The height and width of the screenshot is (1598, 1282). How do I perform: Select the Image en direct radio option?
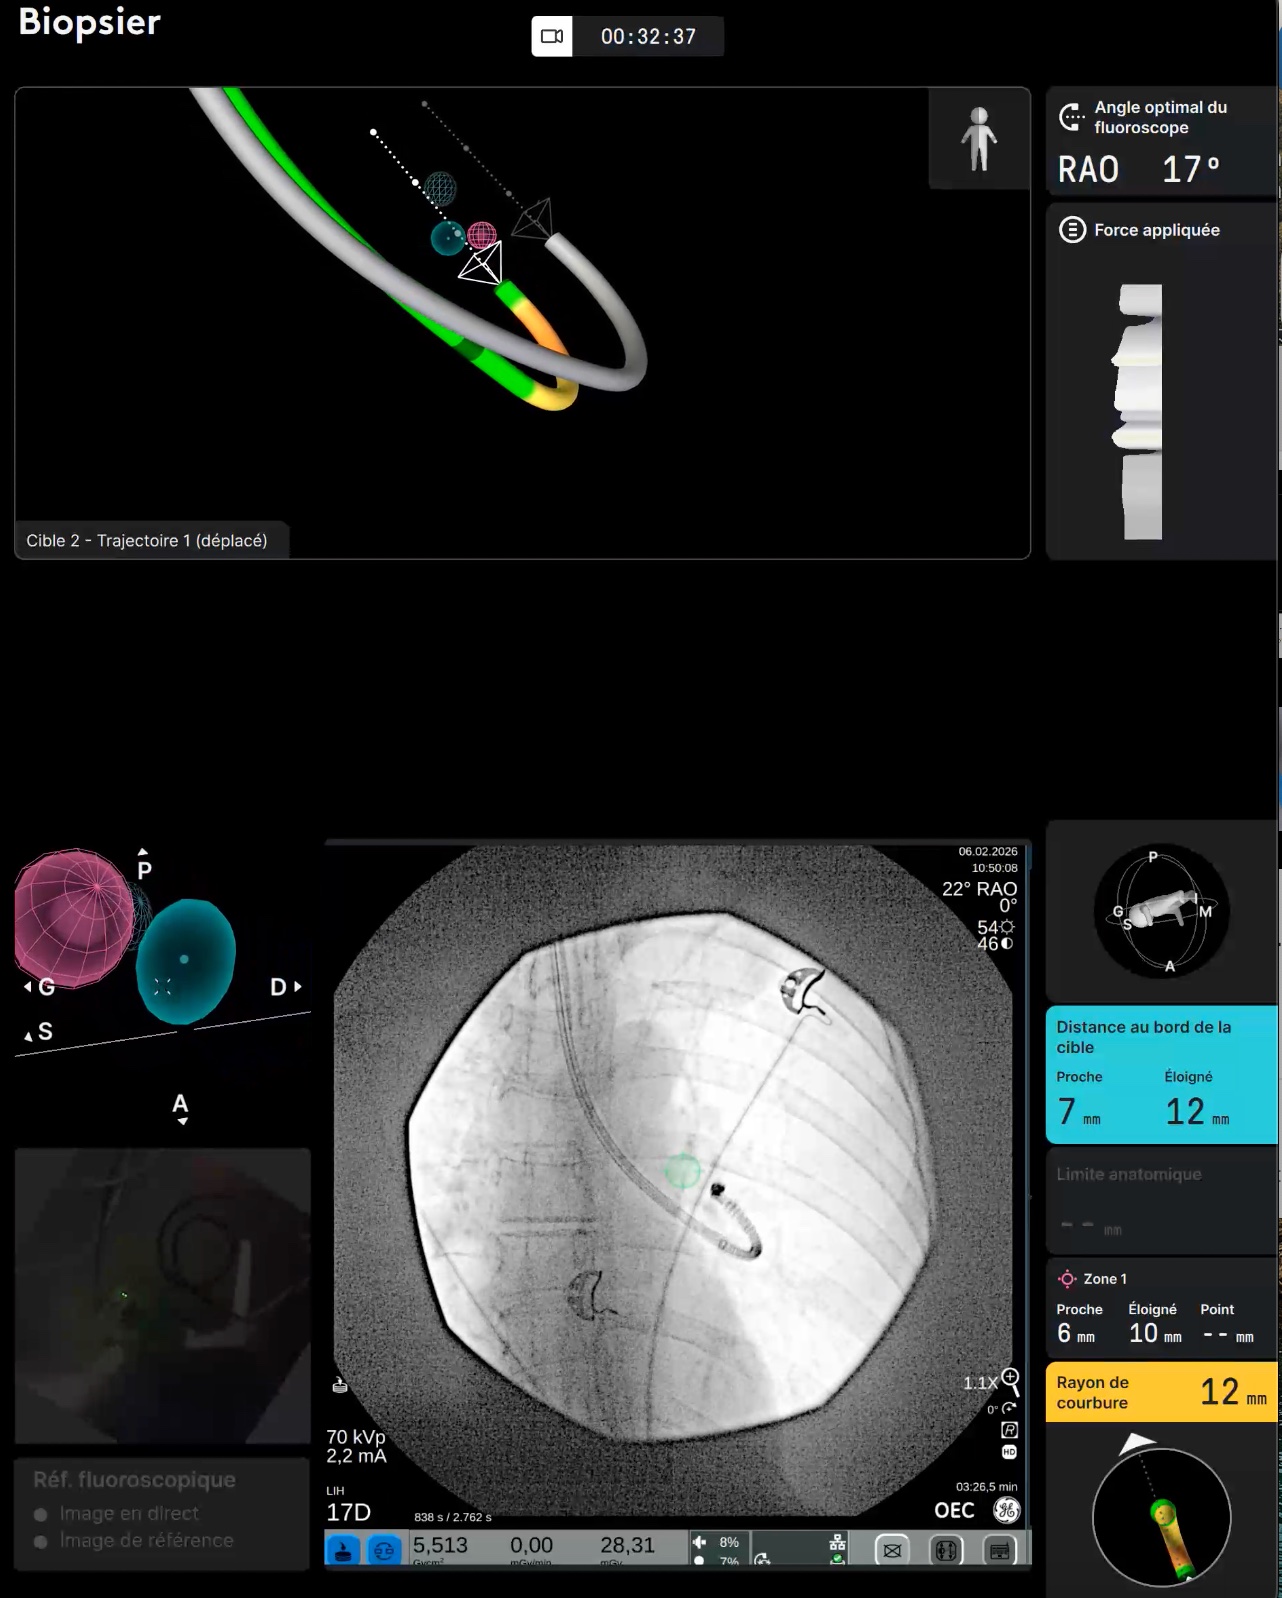117,1514
